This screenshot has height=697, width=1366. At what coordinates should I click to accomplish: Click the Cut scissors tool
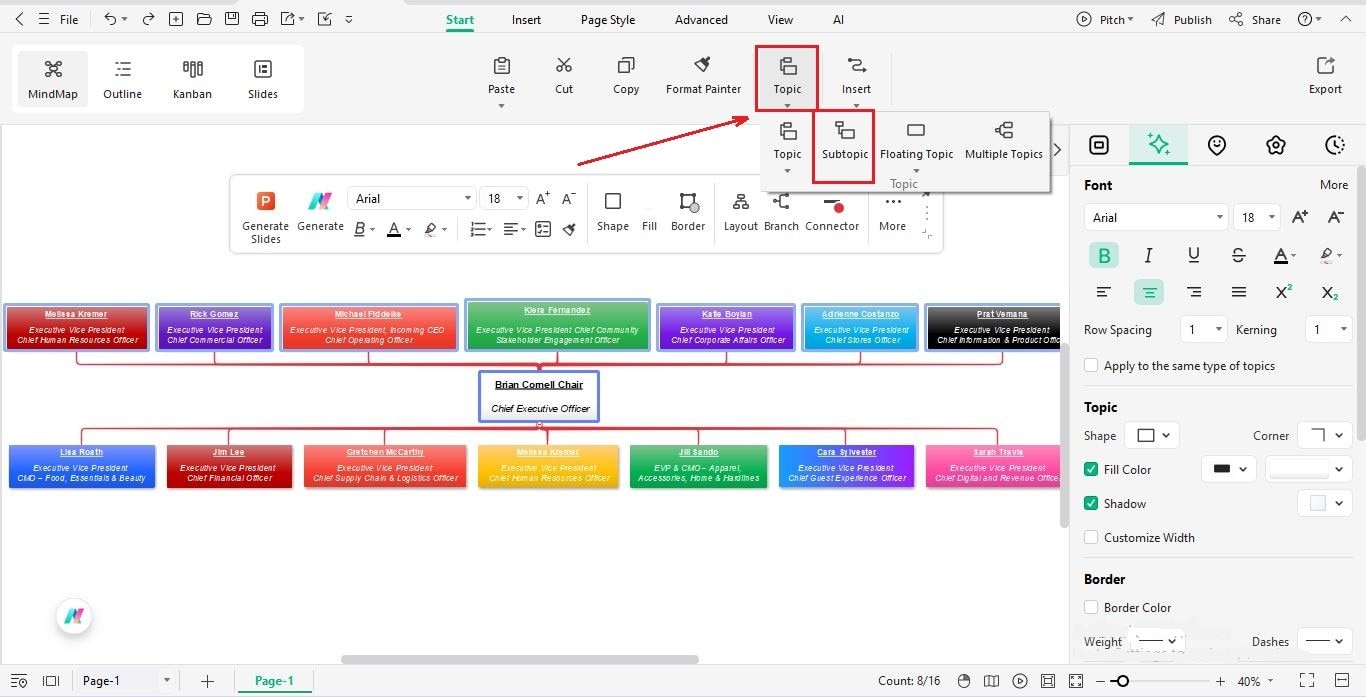pos(564,76)
